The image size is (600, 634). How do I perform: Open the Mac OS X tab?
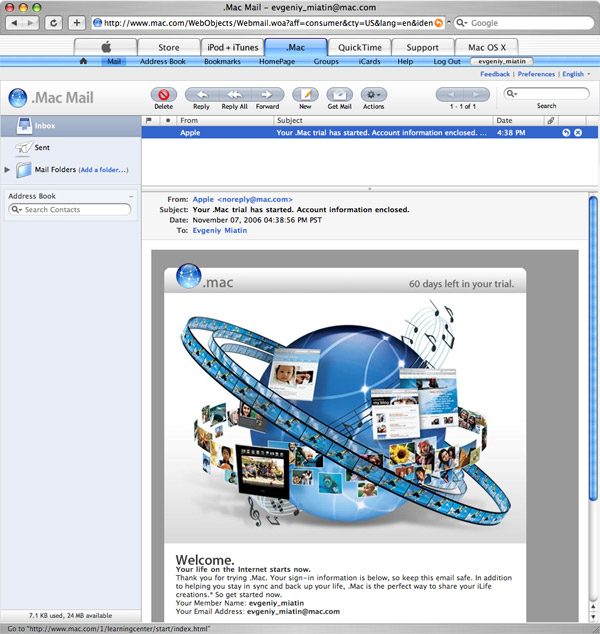tap(487, 47)
